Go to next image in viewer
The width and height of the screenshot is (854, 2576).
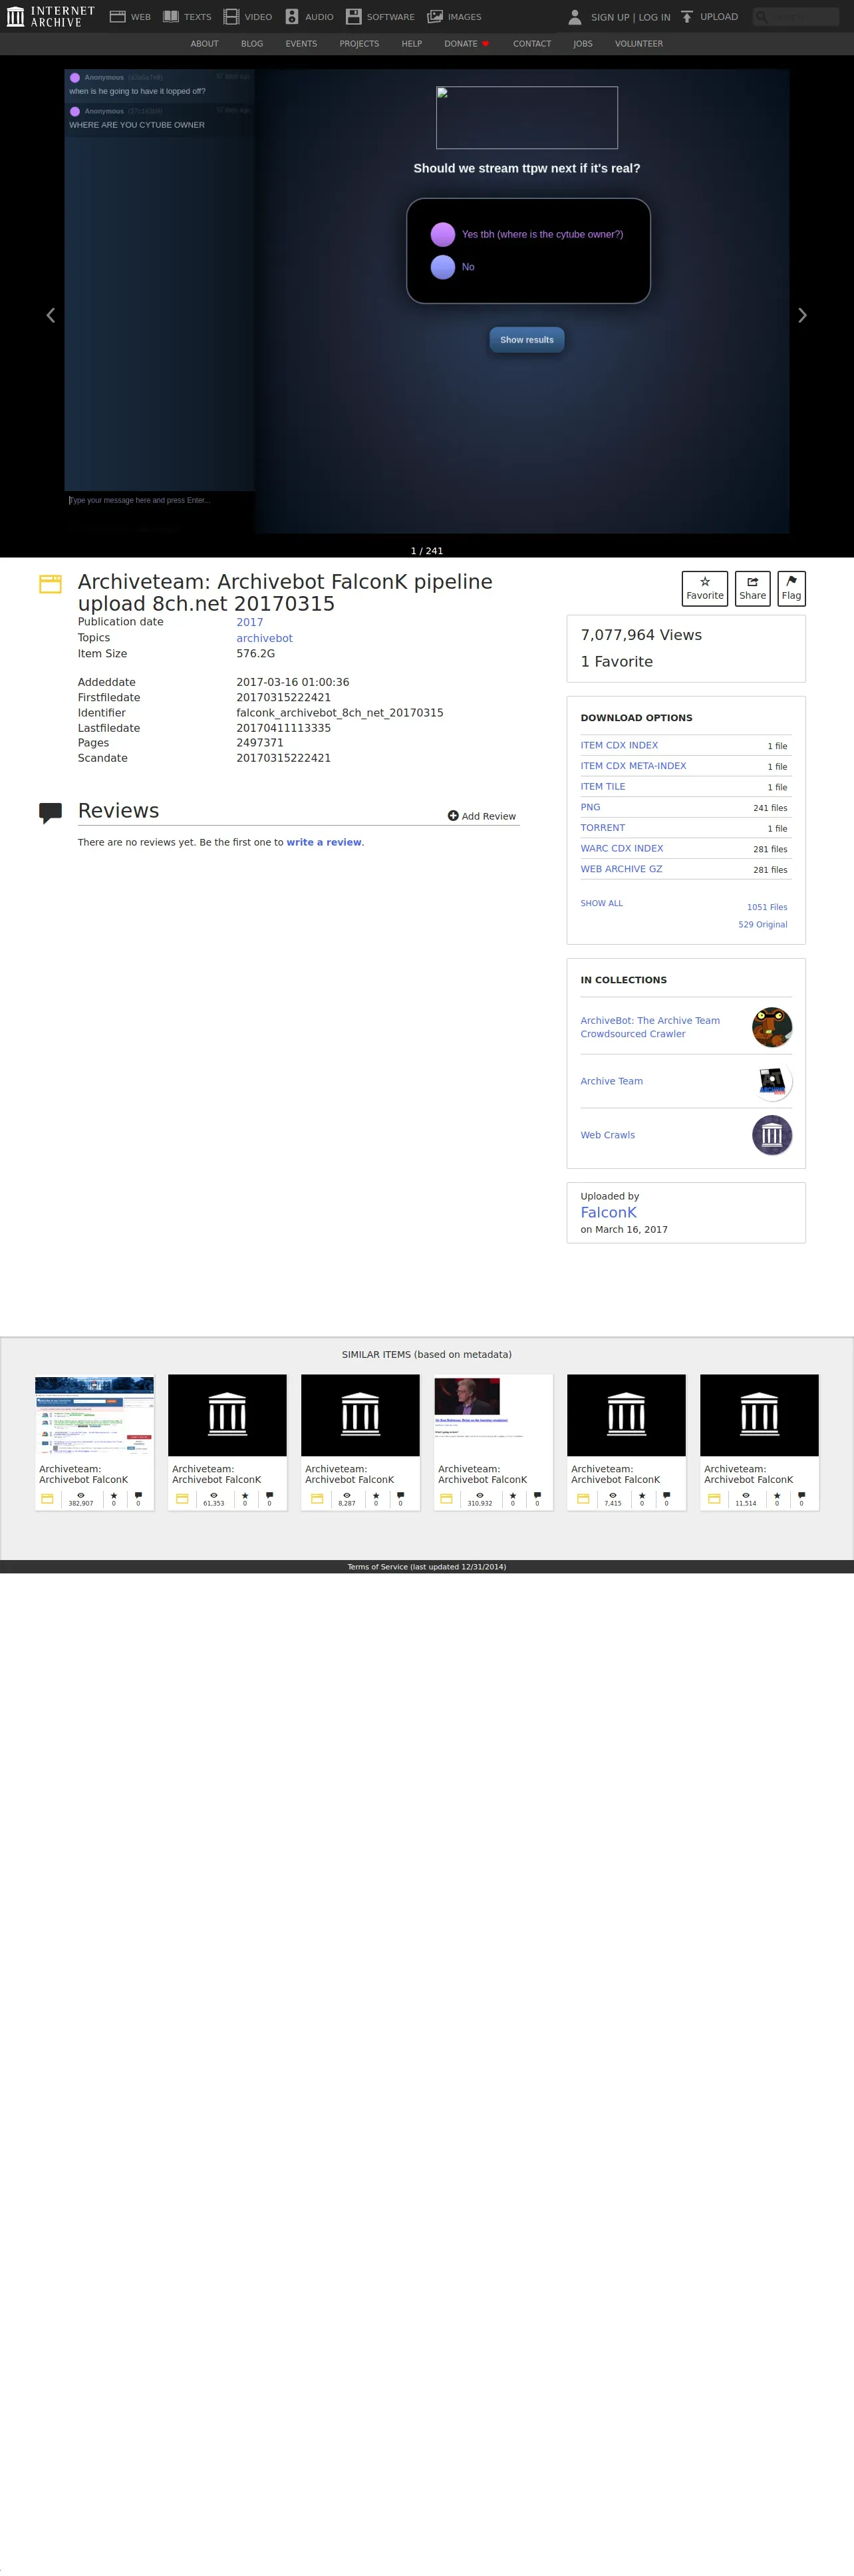[802, 315]
